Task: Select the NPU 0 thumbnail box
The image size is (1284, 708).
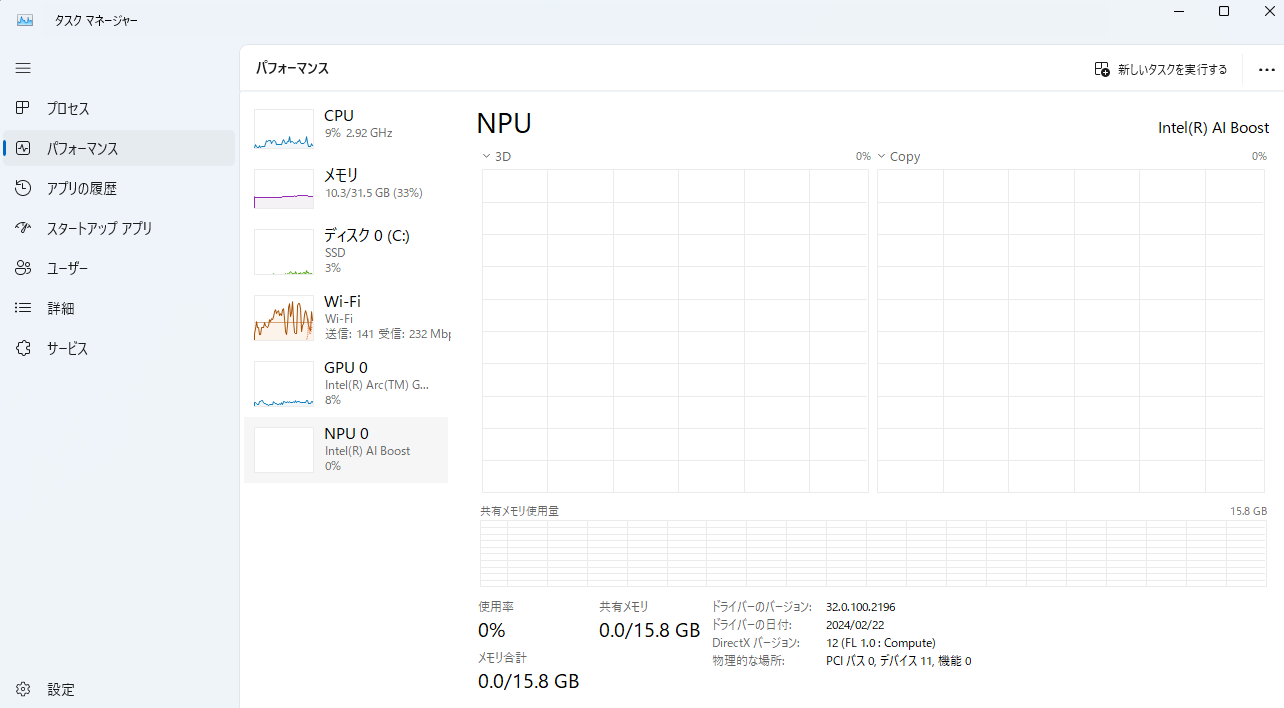Action: (x=284, y=450)
